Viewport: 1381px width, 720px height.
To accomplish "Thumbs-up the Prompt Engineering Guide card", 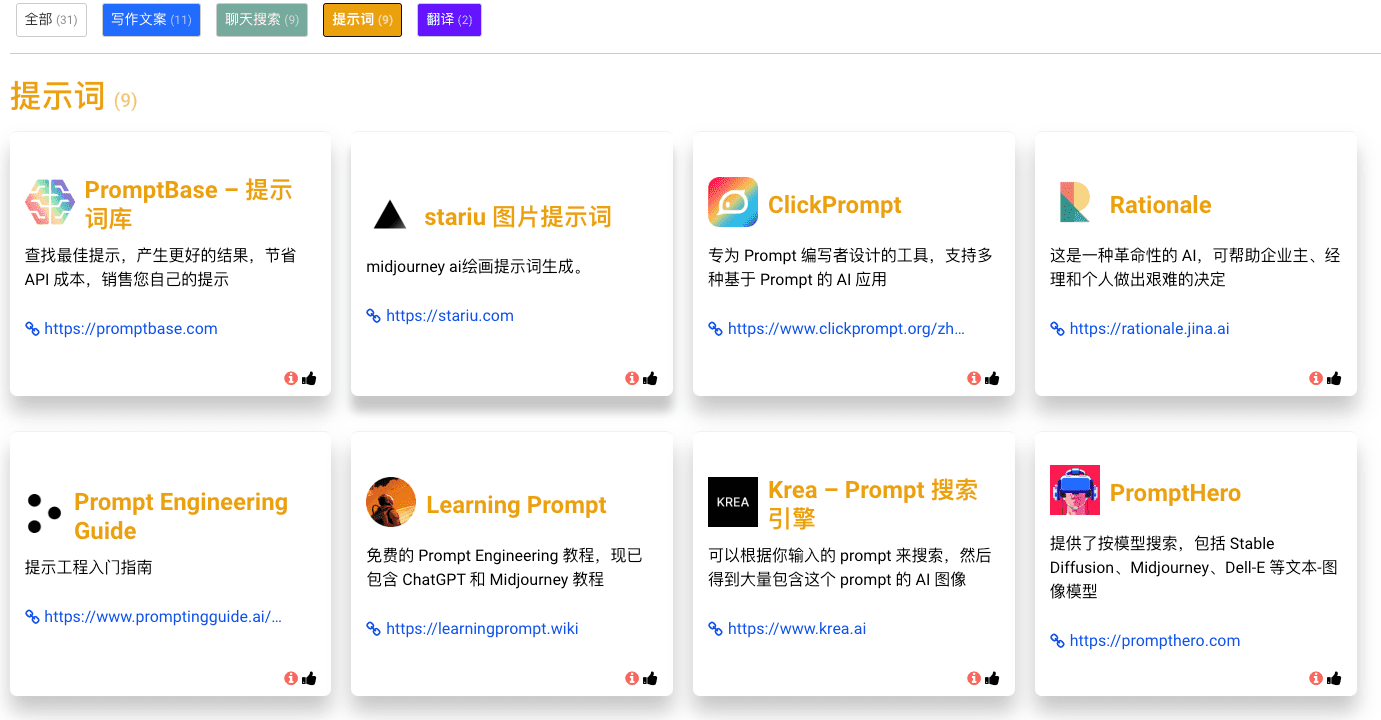I will (309, 678).
